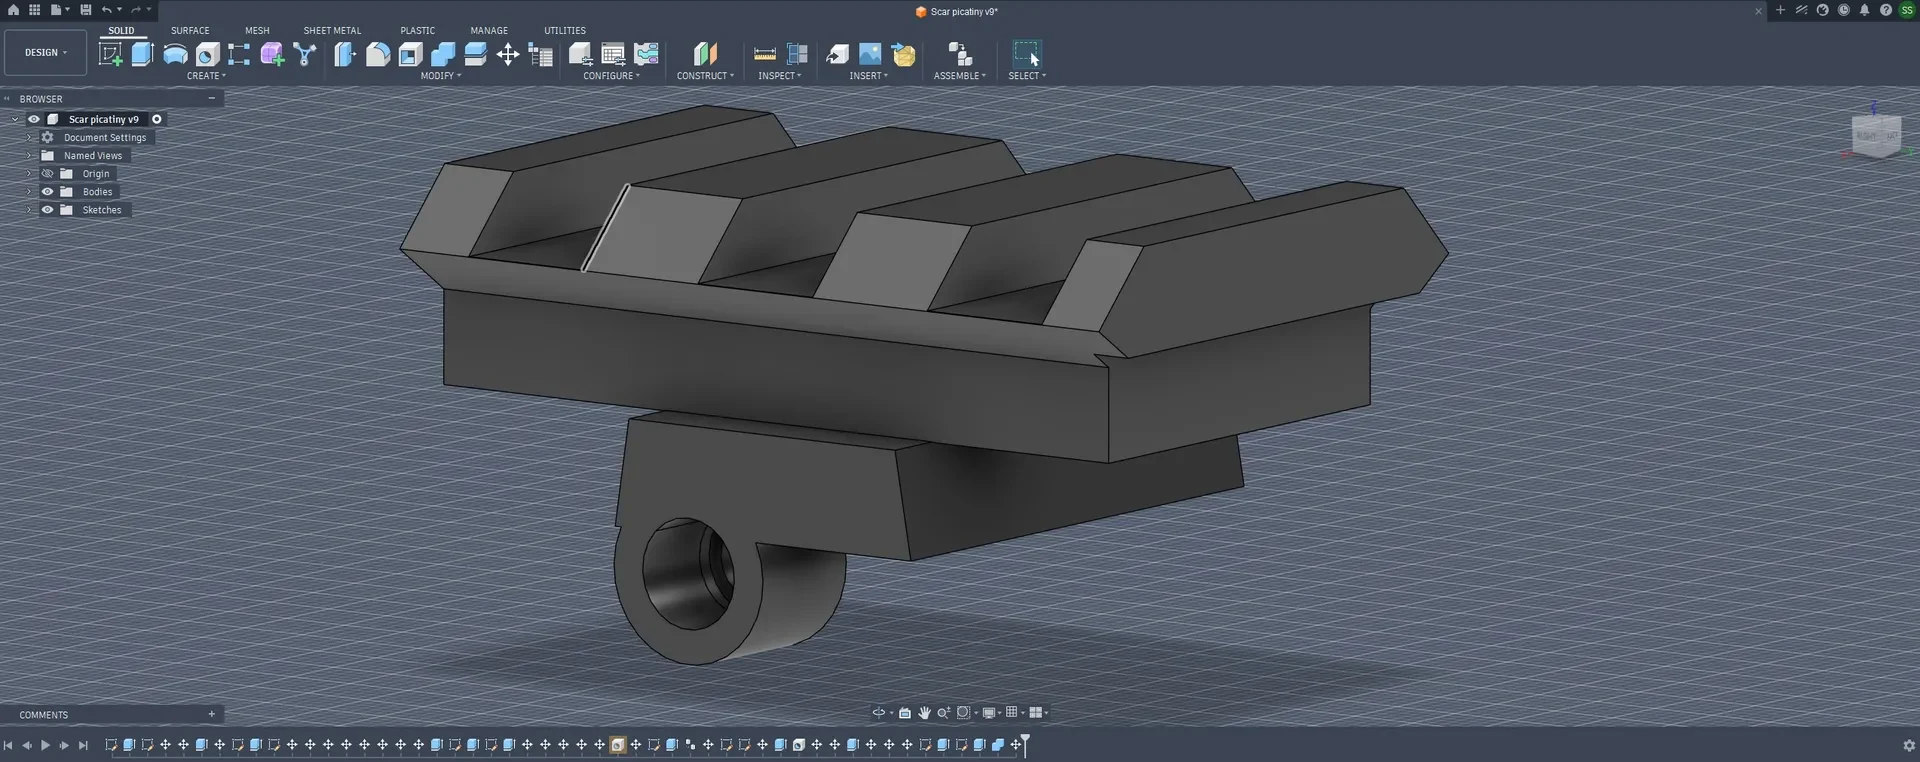Select the Combine tool icon
This screenshot has width=1920, height=762.
coord(443,54)
